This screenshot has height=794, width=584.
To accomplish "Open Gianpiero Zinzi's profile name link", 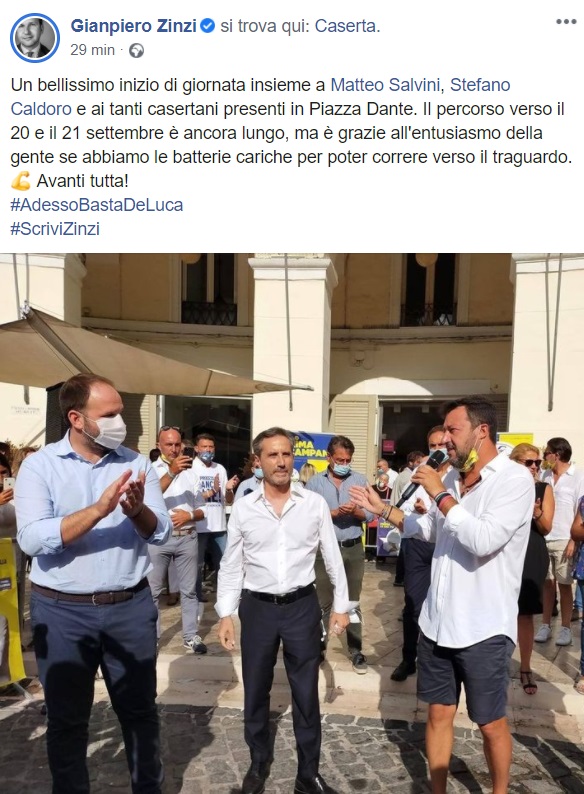I will [x=133, y=26].
